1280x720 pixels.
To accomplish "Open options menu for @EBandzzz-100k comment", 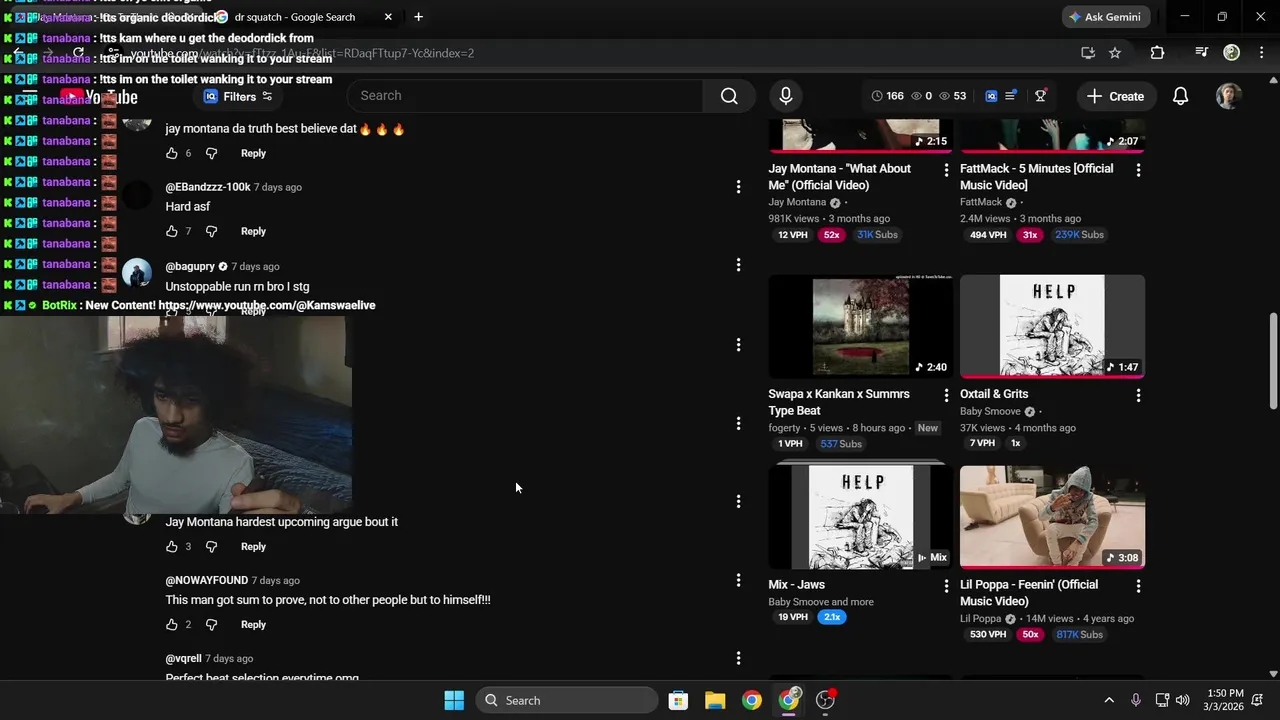I will 738,187.
